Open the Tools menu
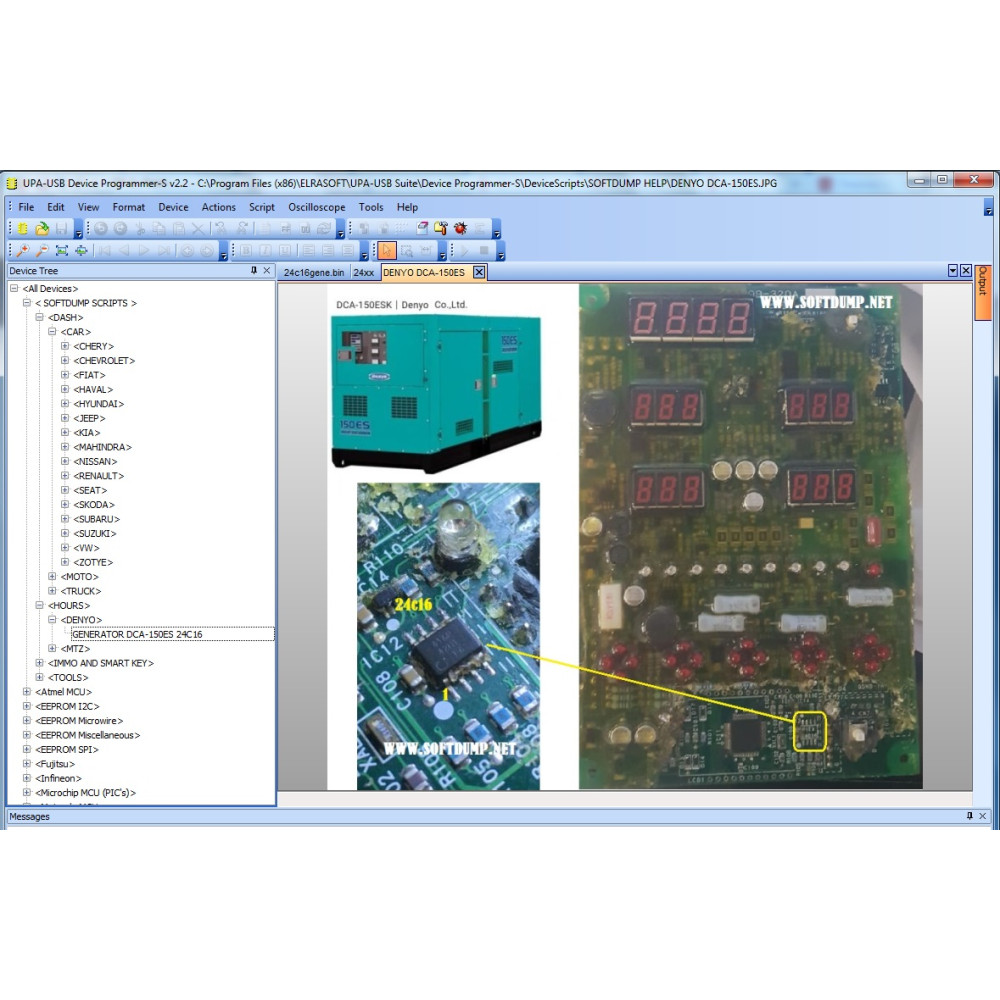The height and width of the screenshot is (1000, 1000). 371,207
